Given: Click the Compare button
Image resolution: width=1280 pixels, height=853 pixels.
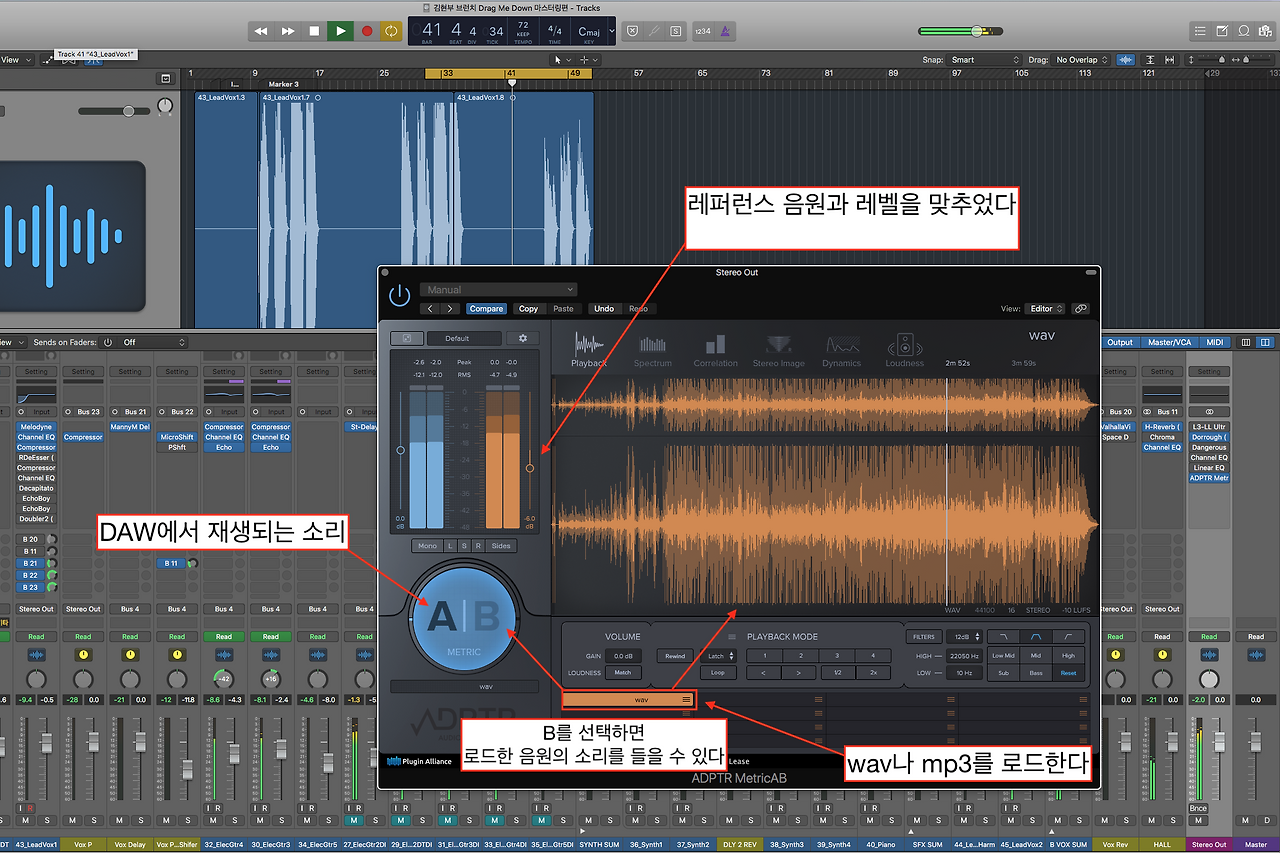Looking at the screenshot, I should click(x=487, y=309).
